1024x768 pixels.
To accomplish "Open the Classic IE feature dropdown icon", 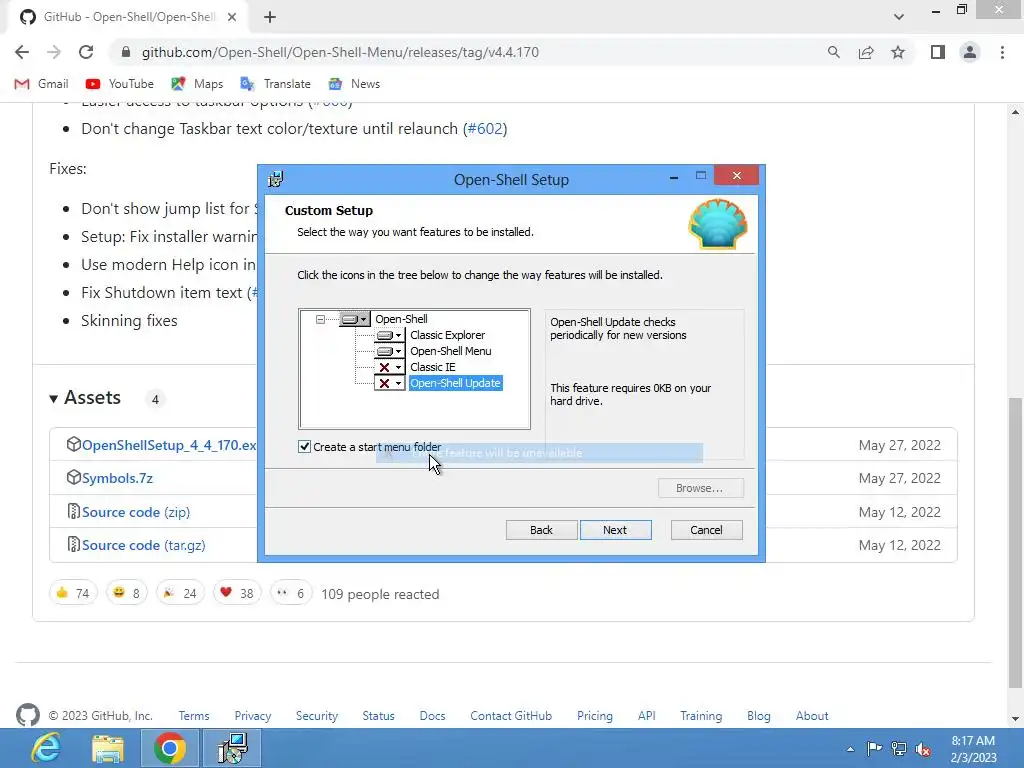I will (x=389, y=367).
